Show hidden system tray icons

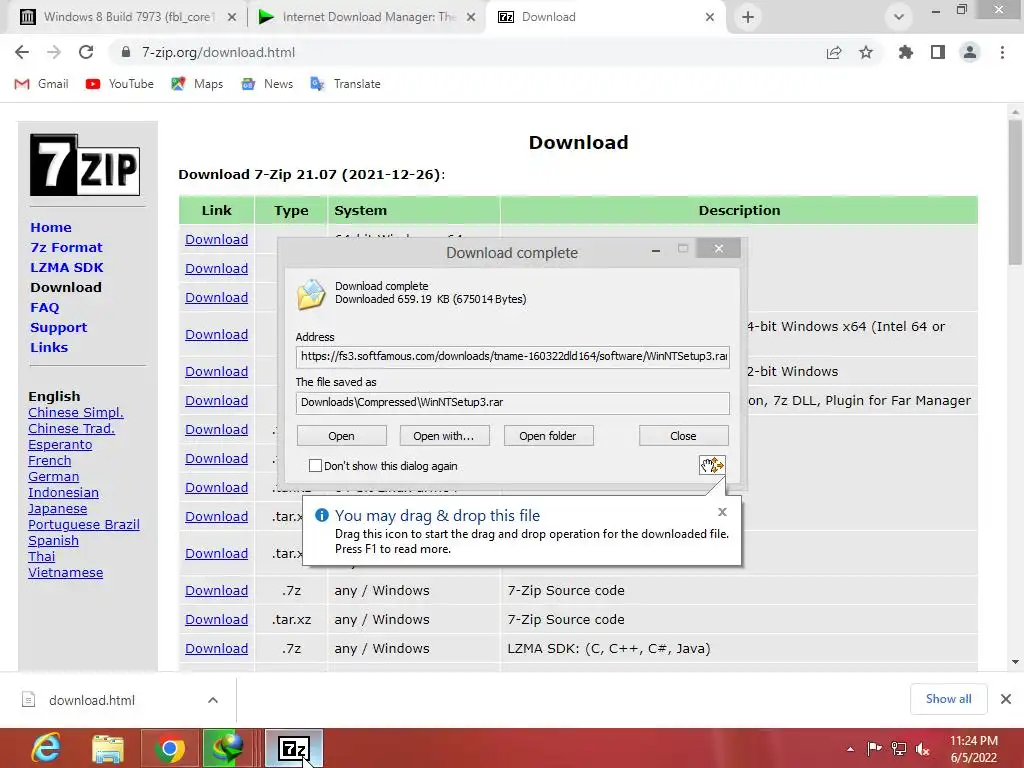click(850, 748)
